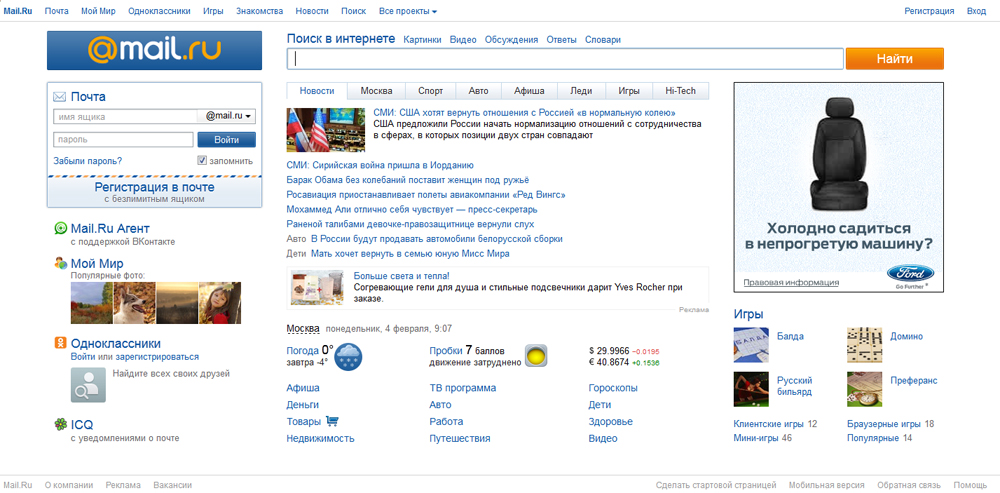Click the Войти login button
1000x493 pixels.
[x=226, y=140]
